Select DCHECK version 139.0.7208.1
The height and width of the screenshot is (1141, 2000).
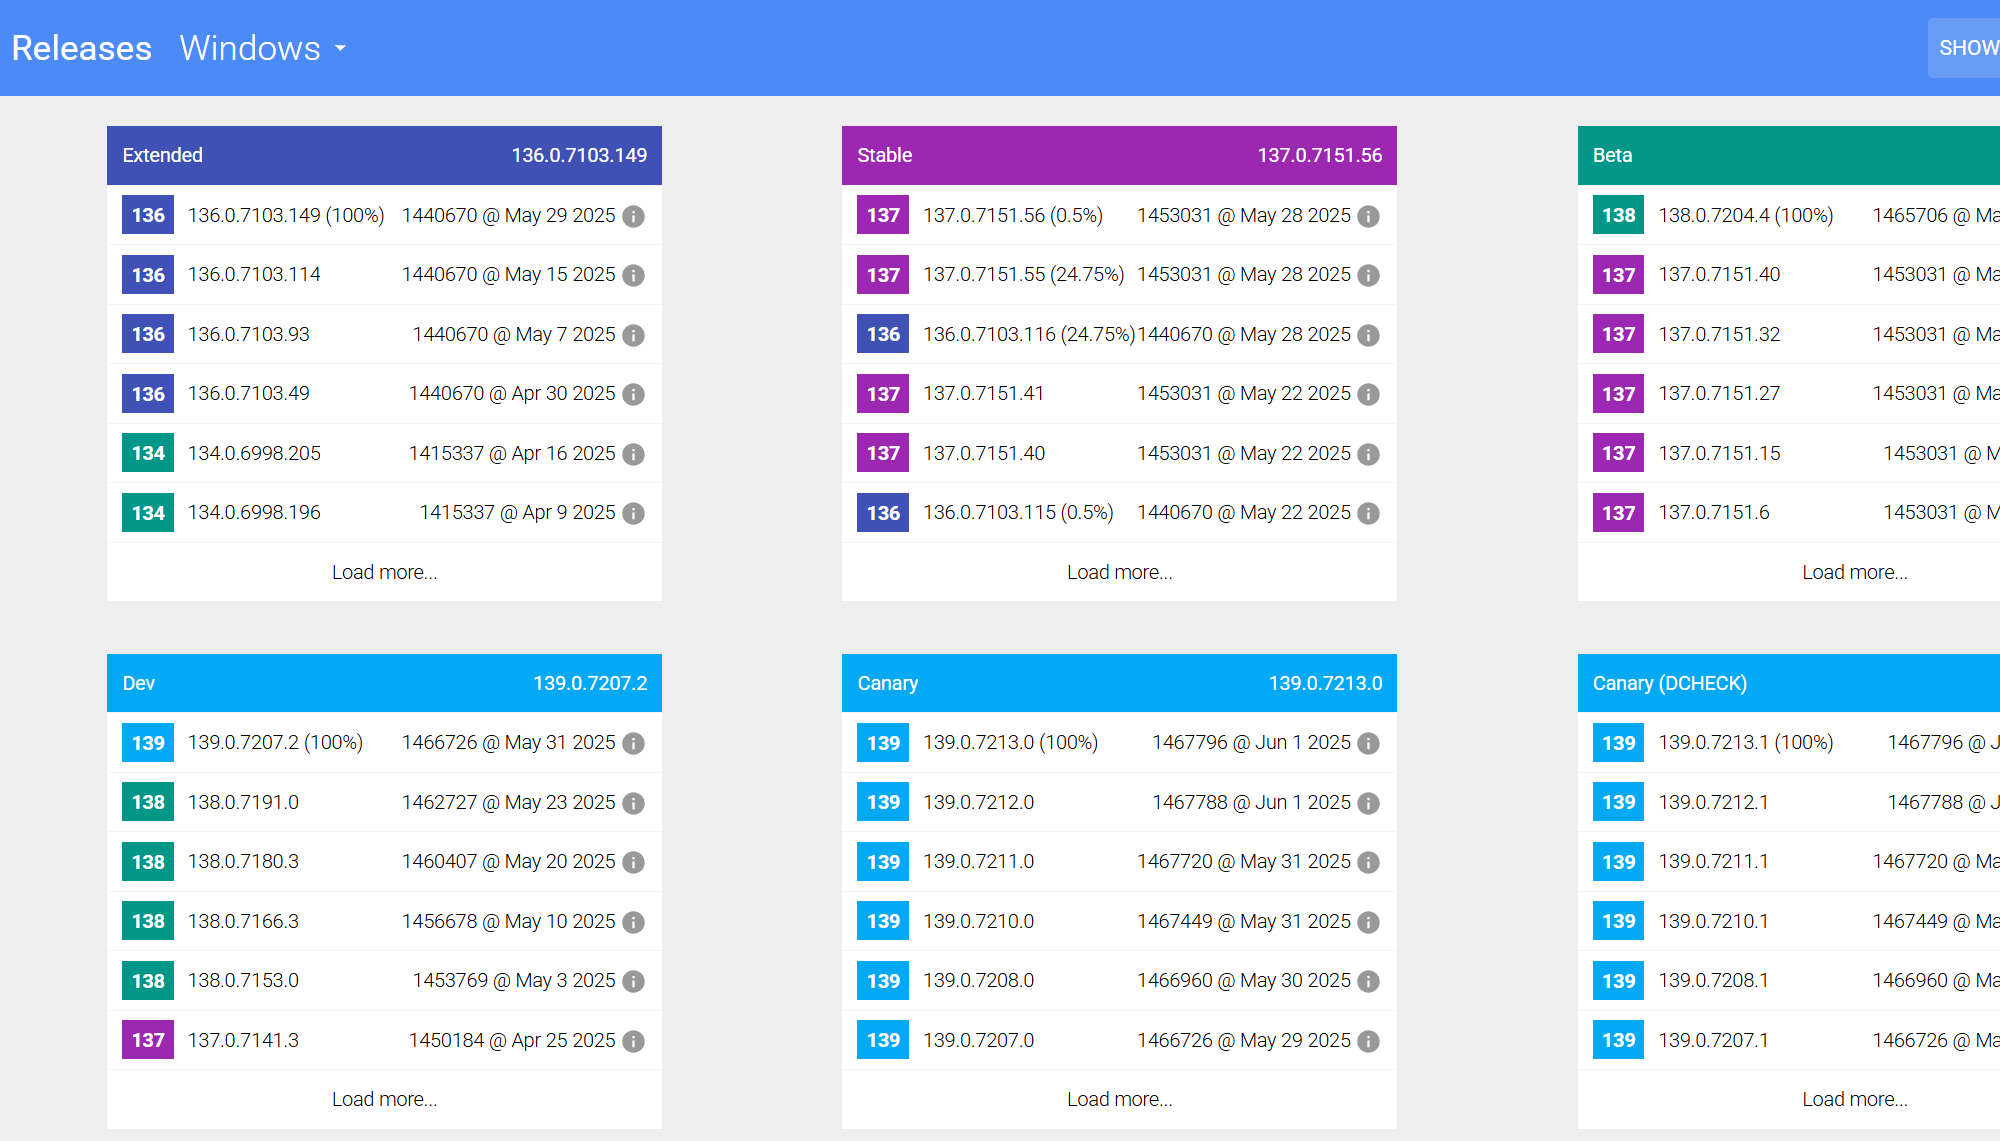pos(1713,980)
